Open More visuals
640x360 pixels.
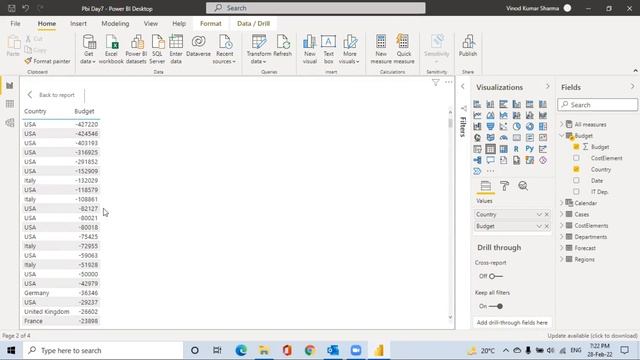(349, 49)
